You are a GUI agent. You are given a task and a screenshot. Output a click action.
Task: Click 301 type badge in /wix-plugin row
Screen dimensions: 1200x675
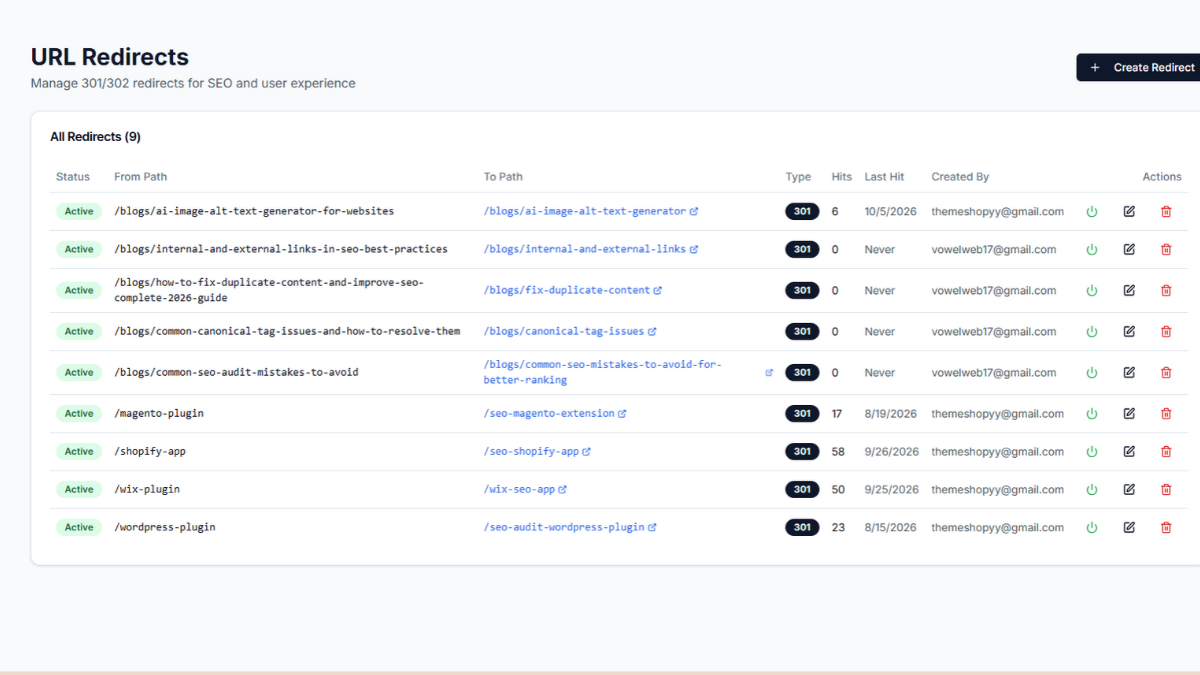[802, 489]
